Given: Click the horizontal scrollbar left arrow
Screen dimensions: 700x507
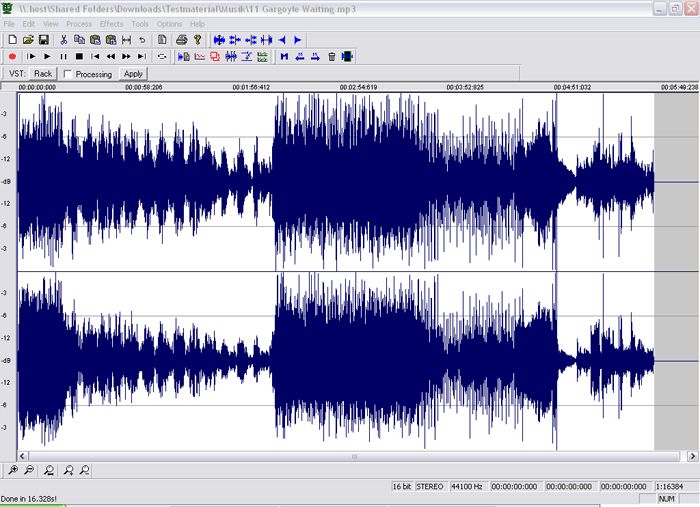Looking at the screenshot, I should 22,456.
